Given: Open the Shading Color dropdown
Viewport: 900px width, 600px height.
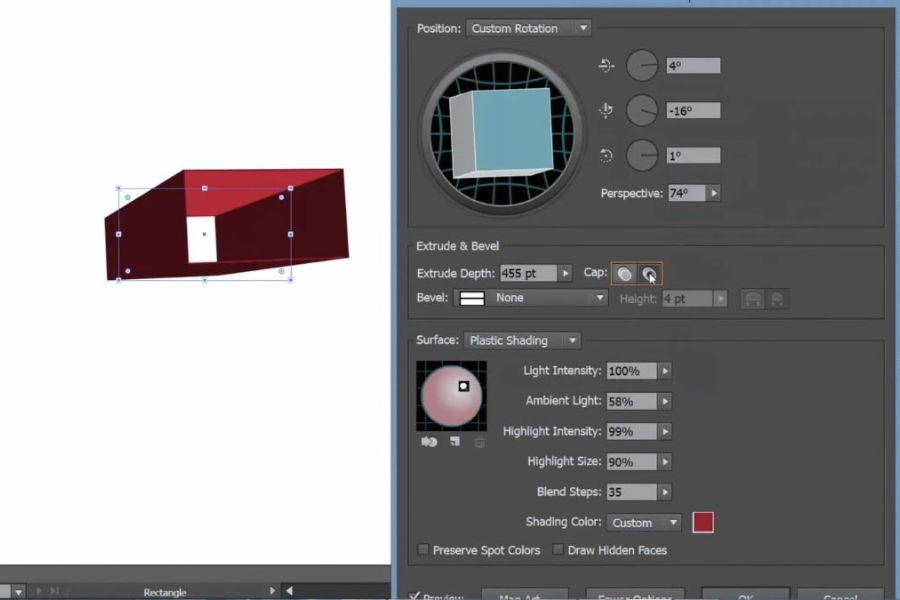Looking at the screenshot, I should [x=644, y=522].
